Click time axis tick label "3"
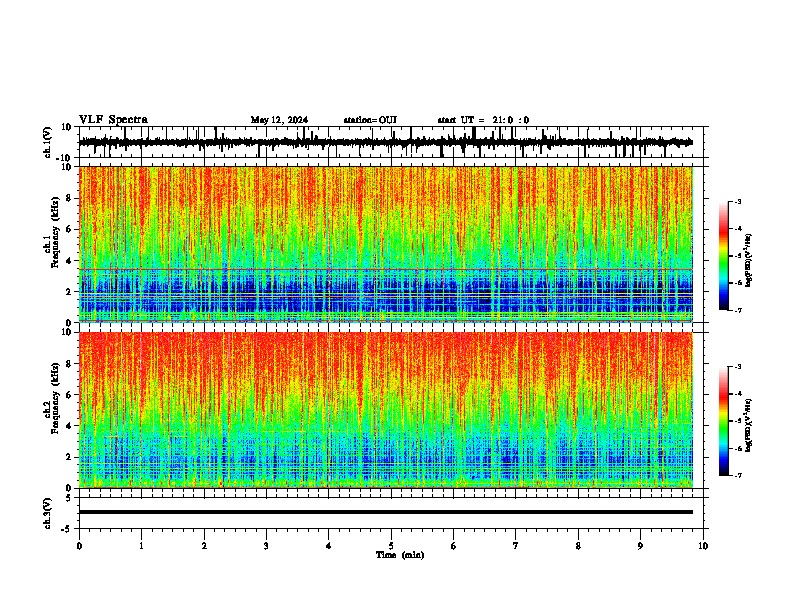 pyautogui.click(x=266, y=546)
